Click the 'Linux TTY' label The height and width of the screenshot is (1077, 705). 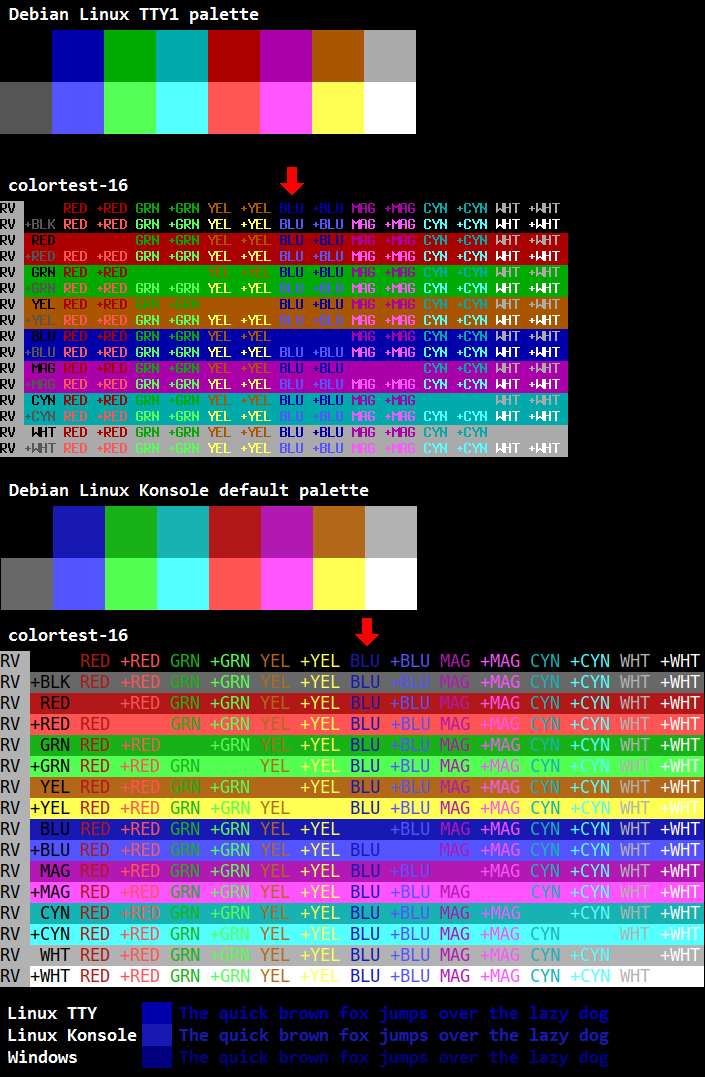point(52,1013)
